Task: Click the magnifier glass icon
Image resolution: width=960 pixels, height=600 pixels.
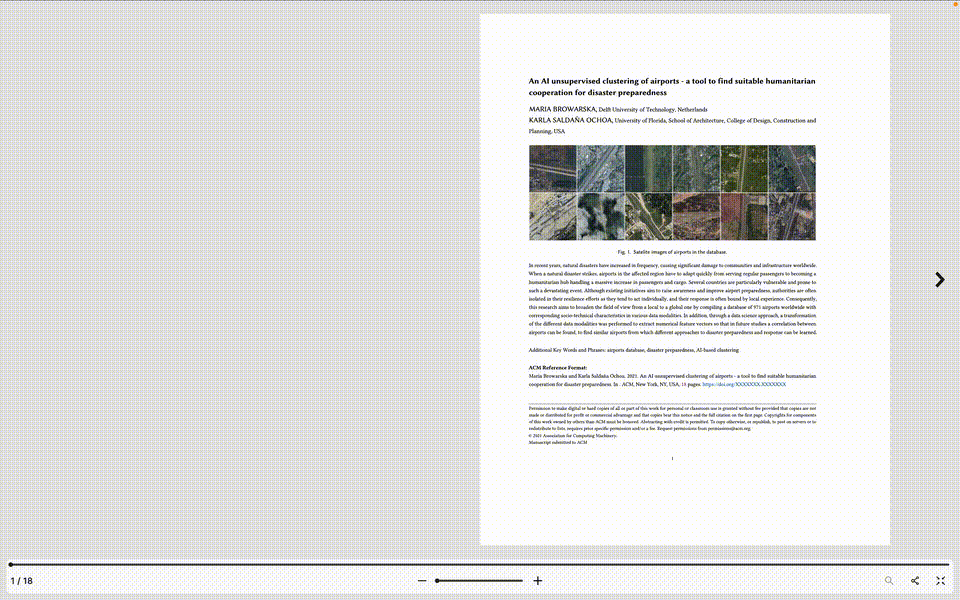Action: pyautogui.click(x=888, y=580)
